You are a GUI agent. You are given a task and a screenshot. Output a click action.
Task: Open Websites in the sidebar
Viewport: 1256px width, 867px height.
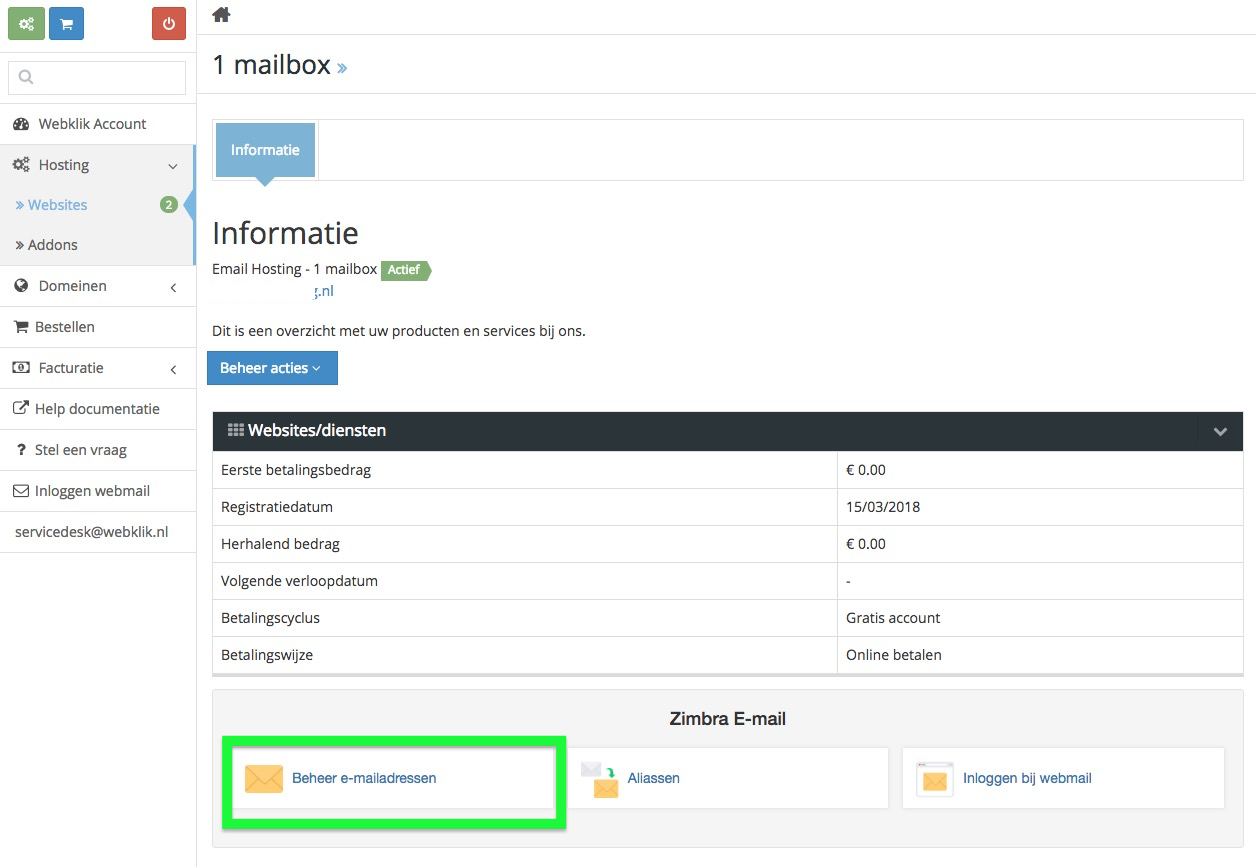click(57, 205)
